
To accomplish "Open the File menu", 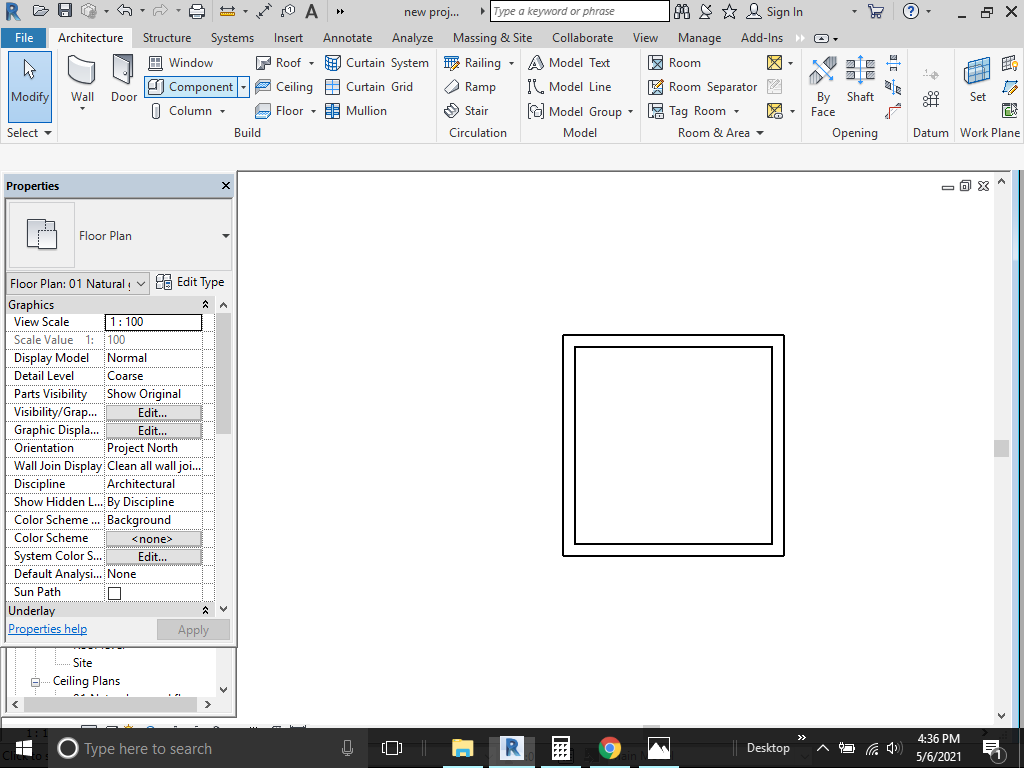I will [x=24, y=38].
